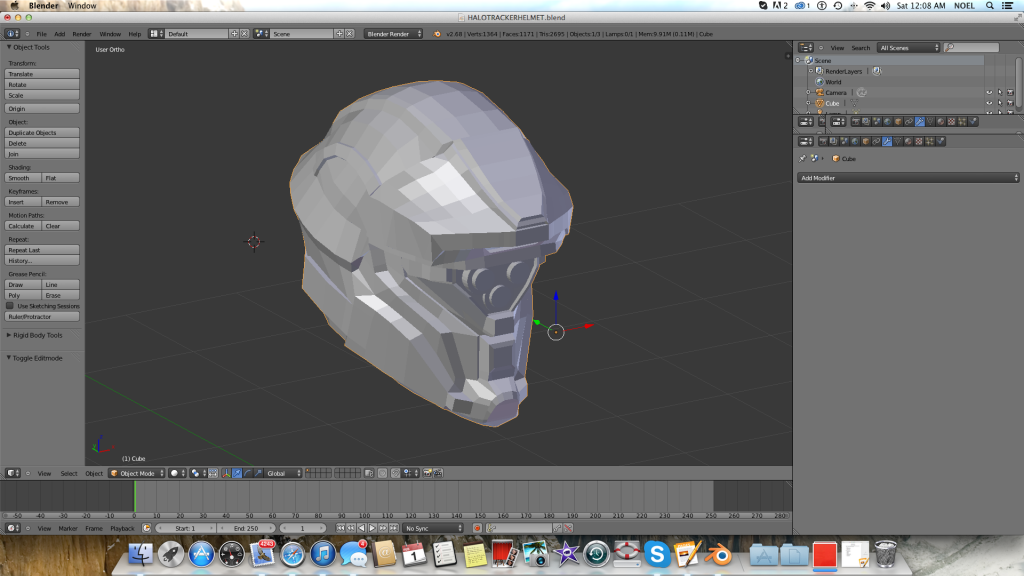Open the viewport shading sphere dropdown

tap(178, 473)
